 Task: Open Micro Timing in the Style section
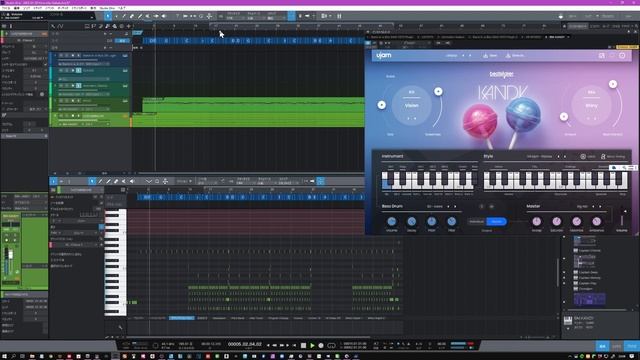613,156
